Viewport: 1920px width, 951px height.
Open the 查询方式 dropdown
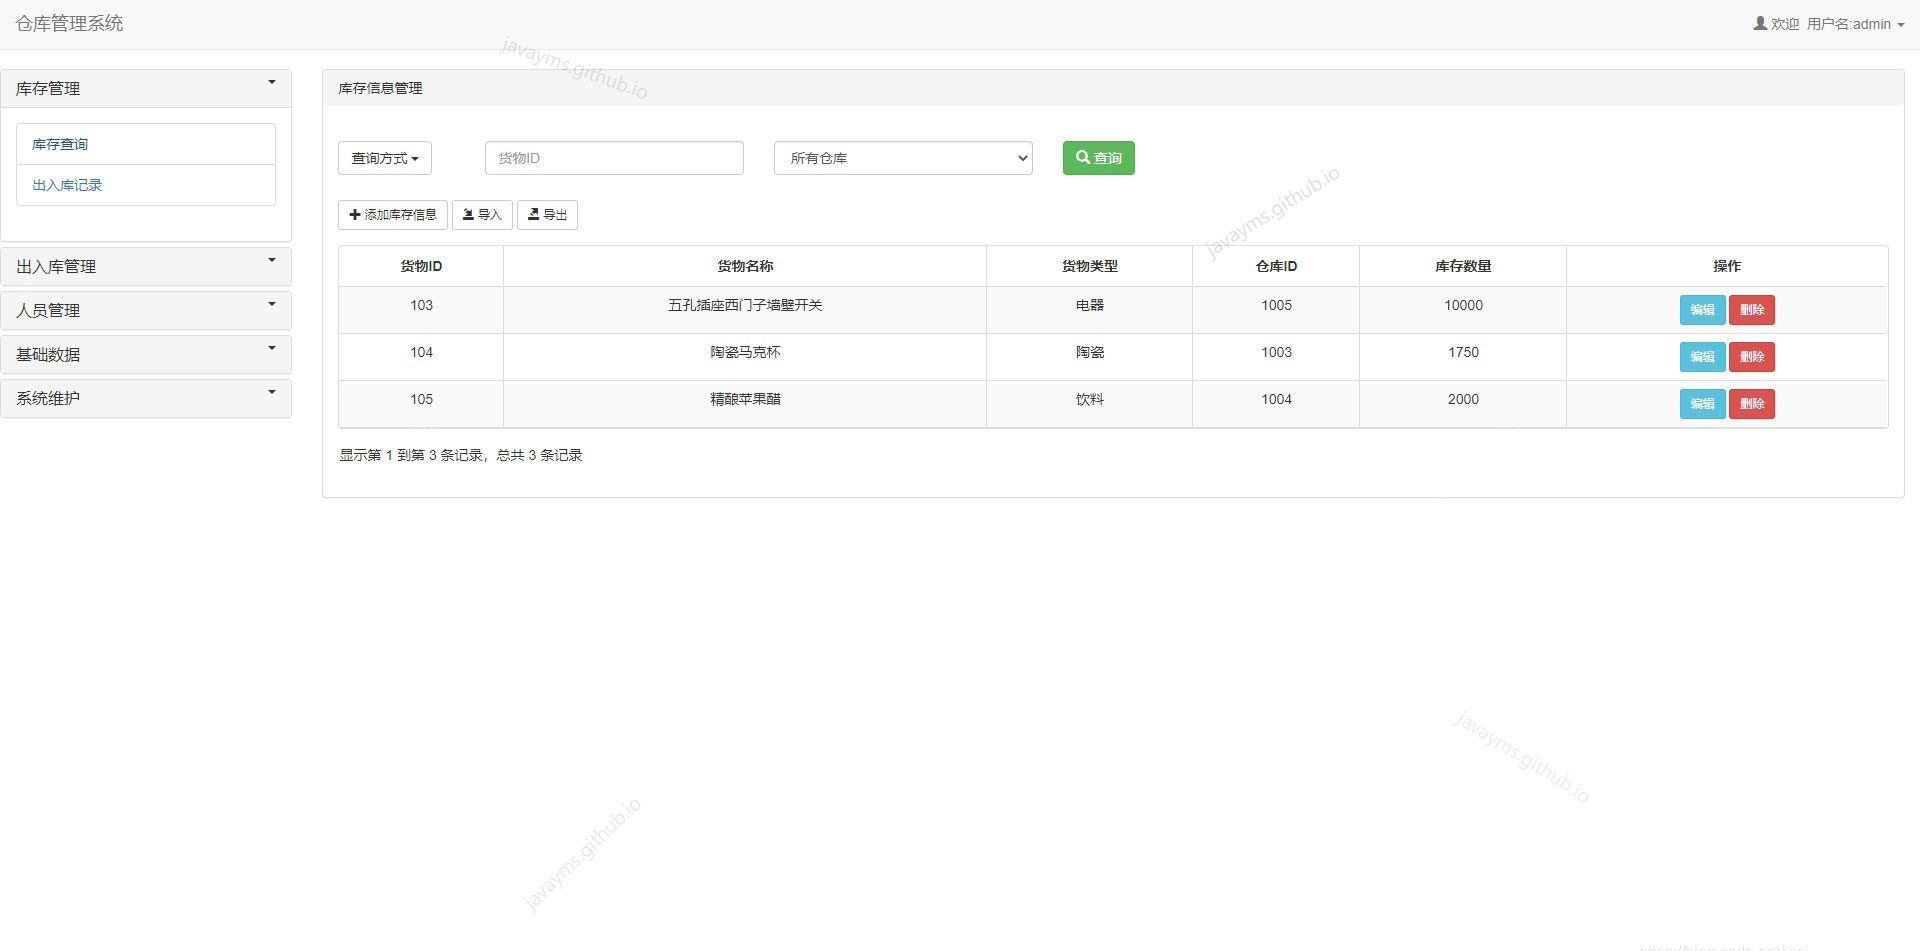[x=384, y=157]
